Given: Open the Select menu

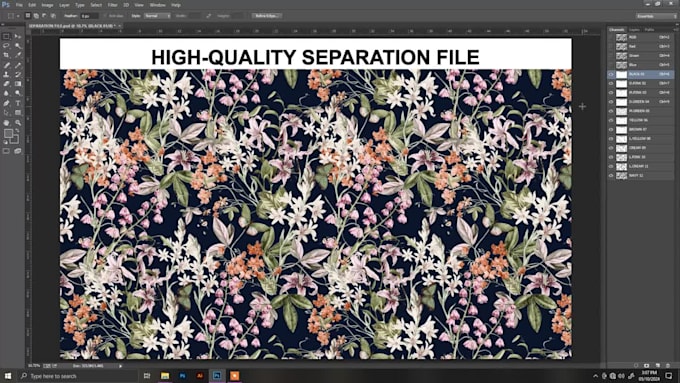Looking at the screenshot, I should click(96, 5).
